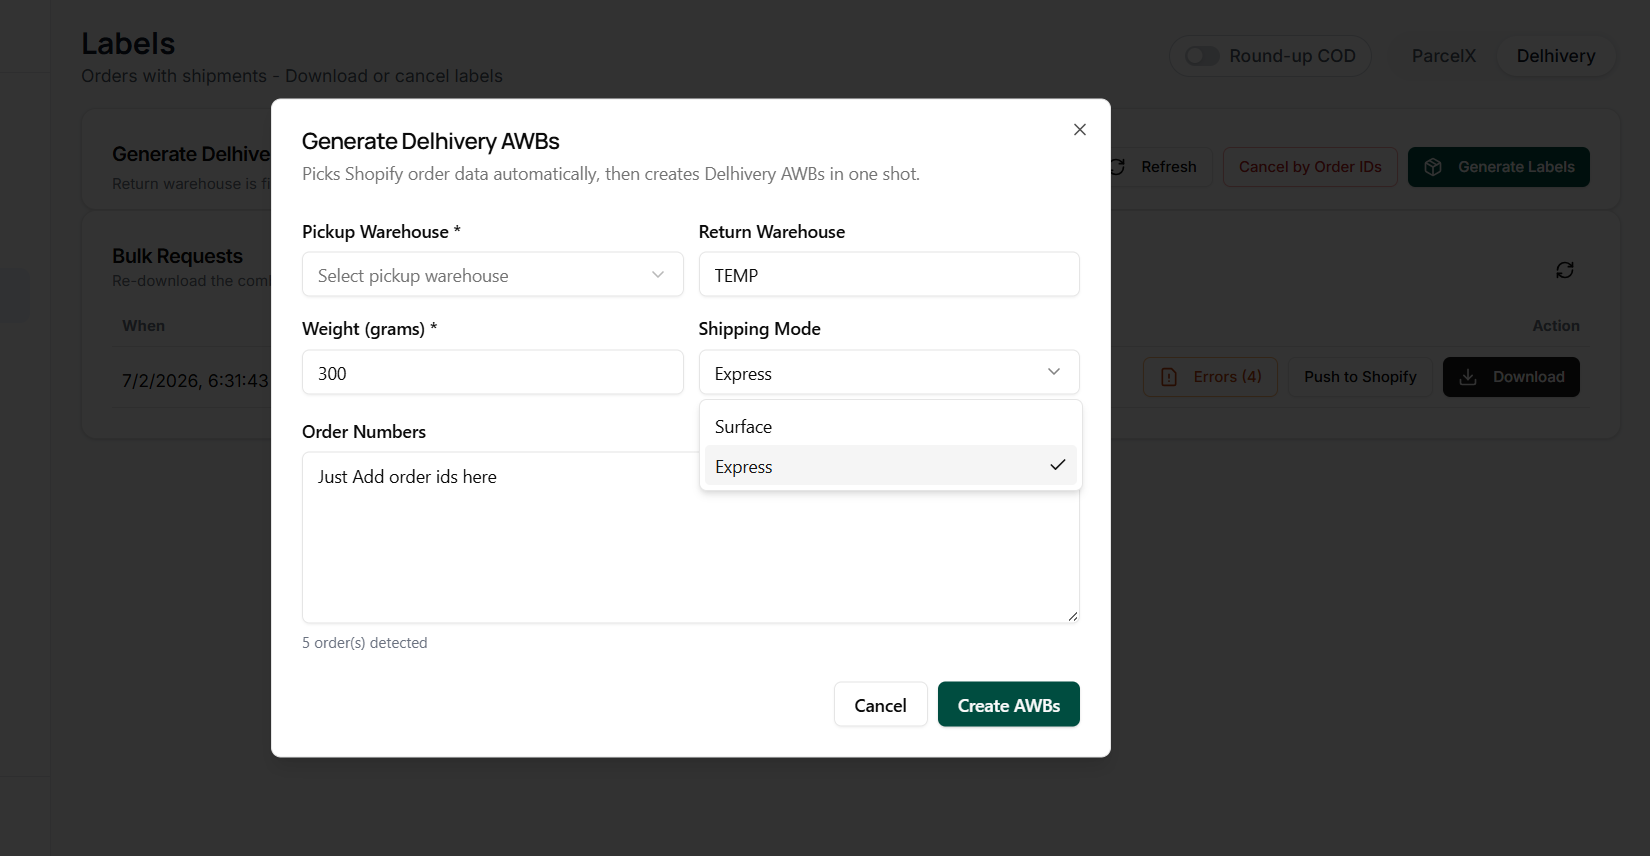Switch to the ParcelX tab
Image resolution: width=1650 pixels, height=856 pixels.
[1443, 56]
